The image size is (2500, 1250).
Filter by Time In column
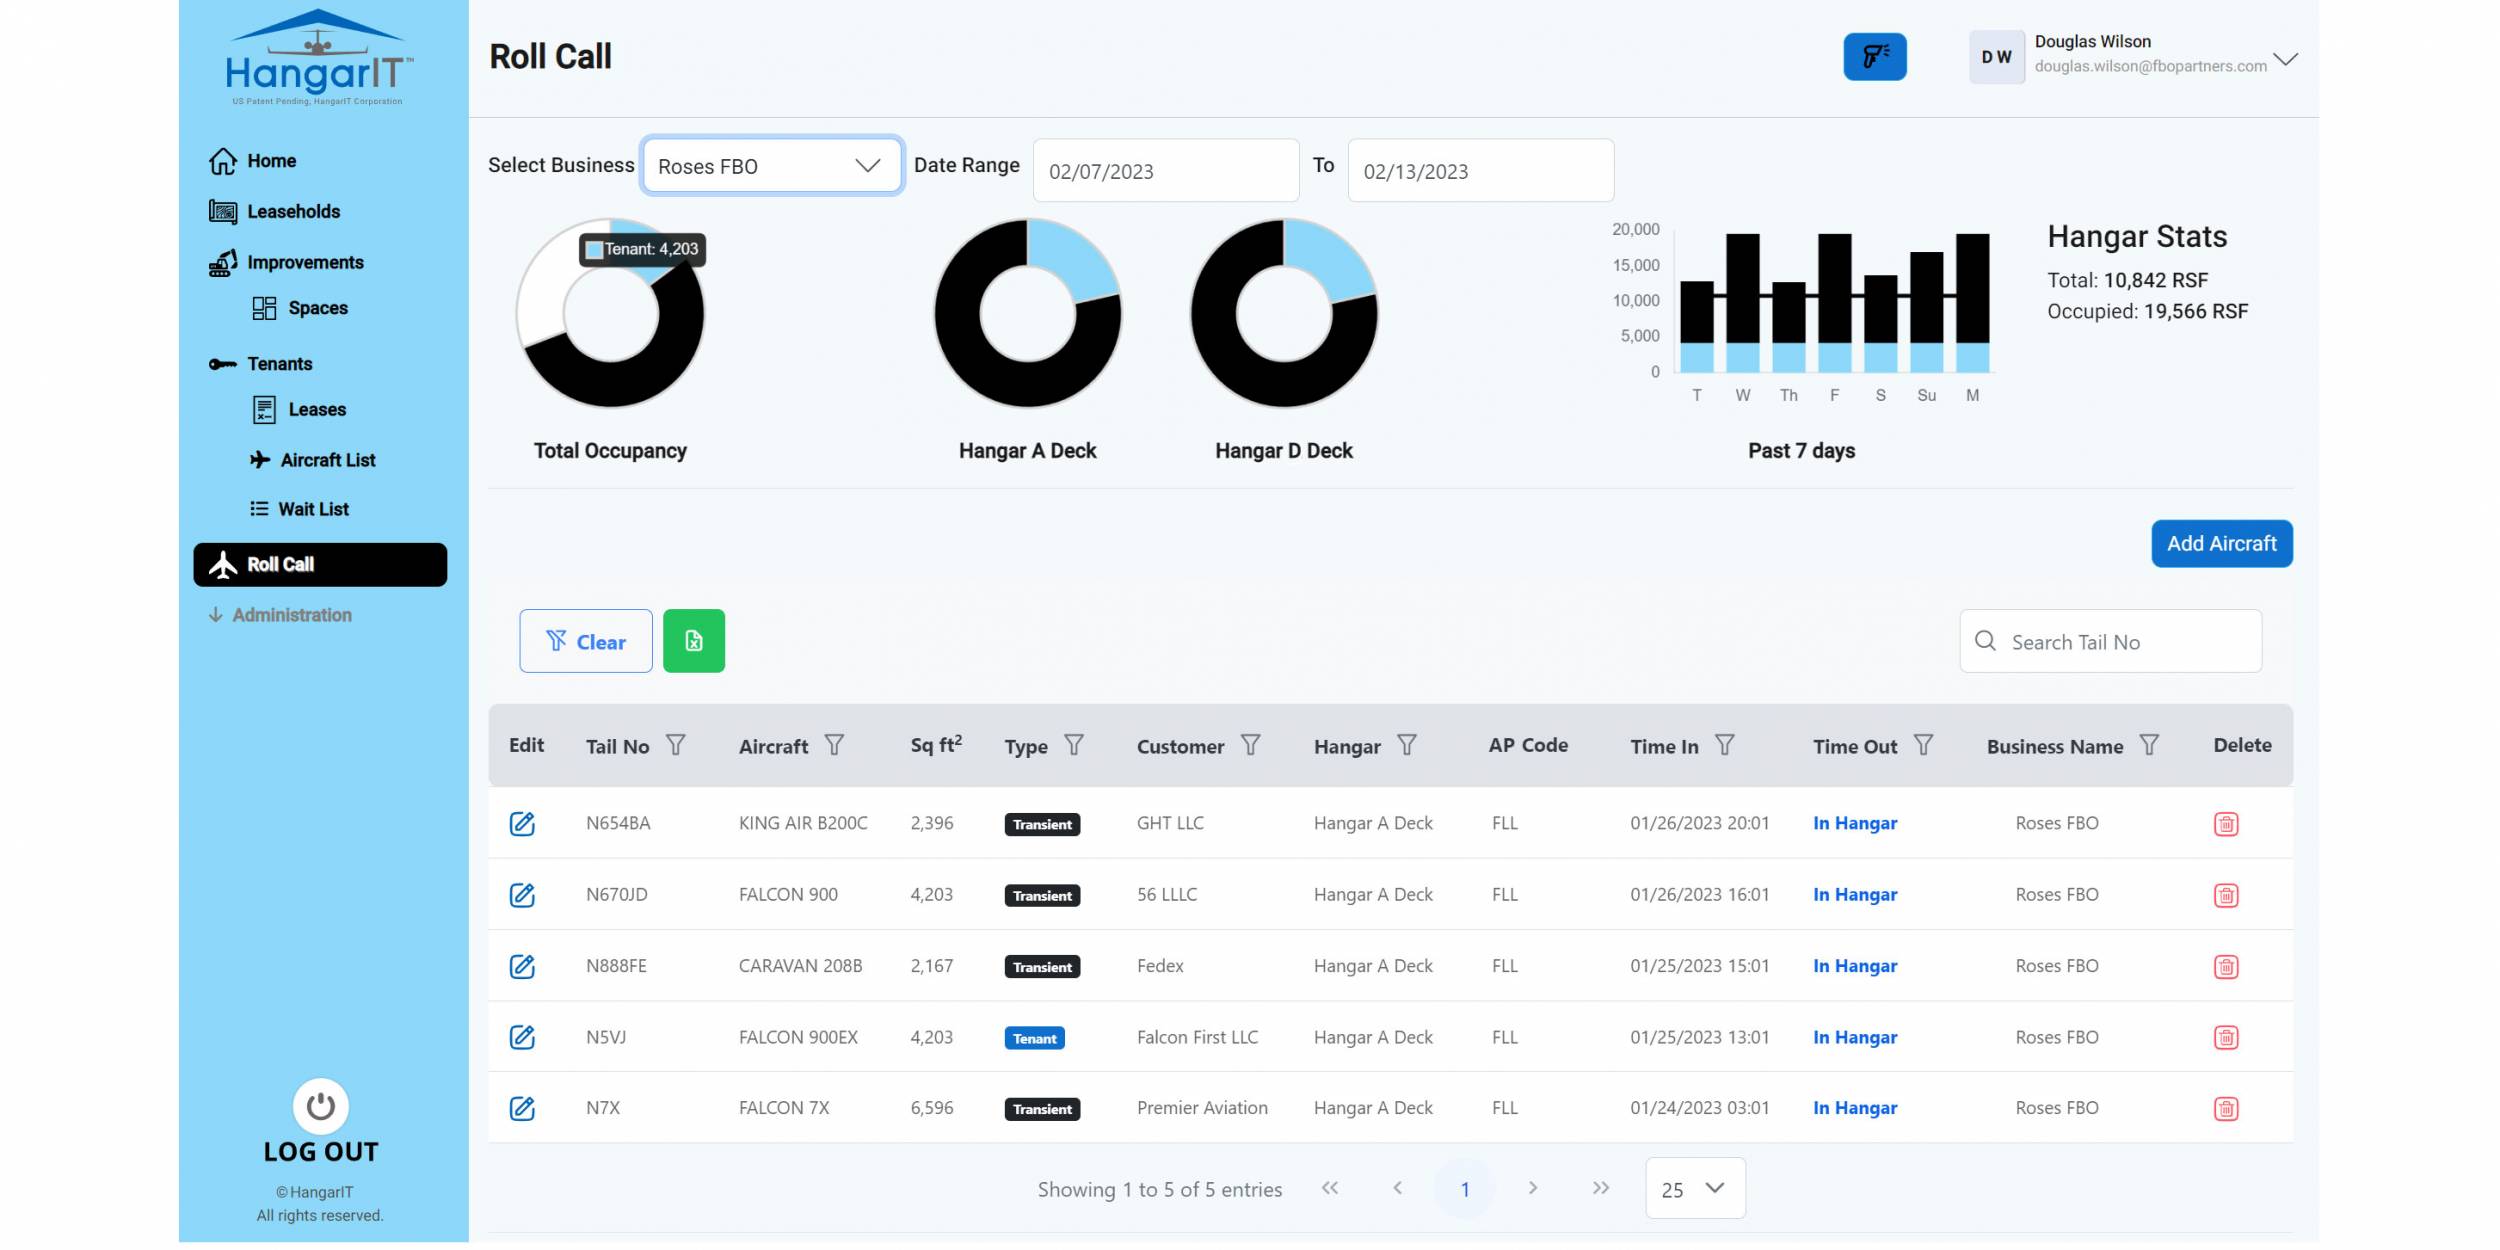pos(1725,745)
